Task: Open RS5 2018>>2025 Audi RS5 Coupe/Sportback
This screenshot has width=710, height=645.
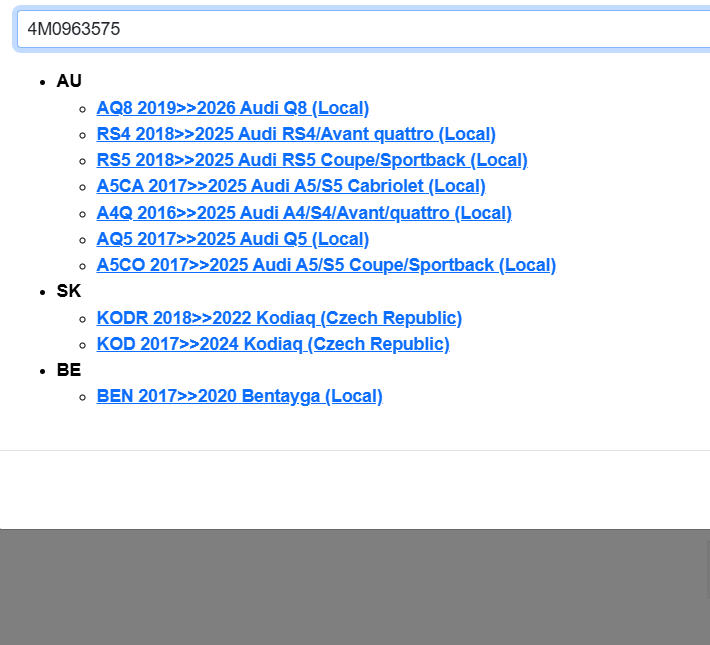Action: pos(311,160)
